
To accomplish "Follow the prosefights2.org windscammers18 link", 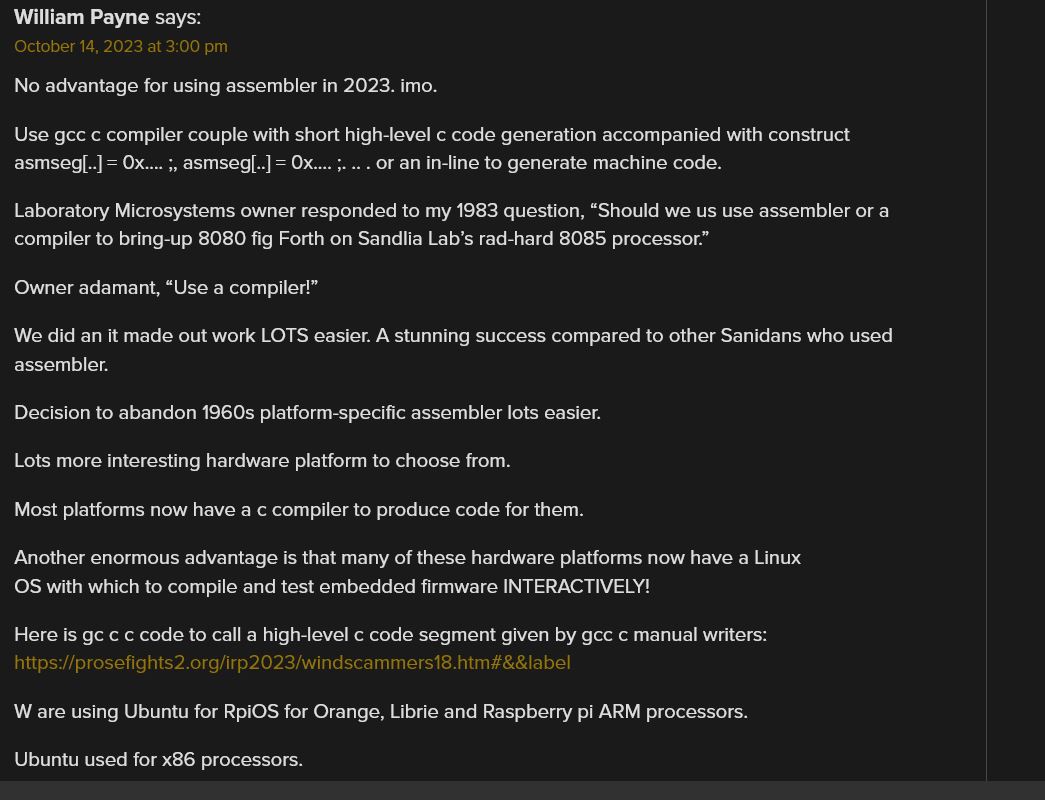I will (292, 663).
